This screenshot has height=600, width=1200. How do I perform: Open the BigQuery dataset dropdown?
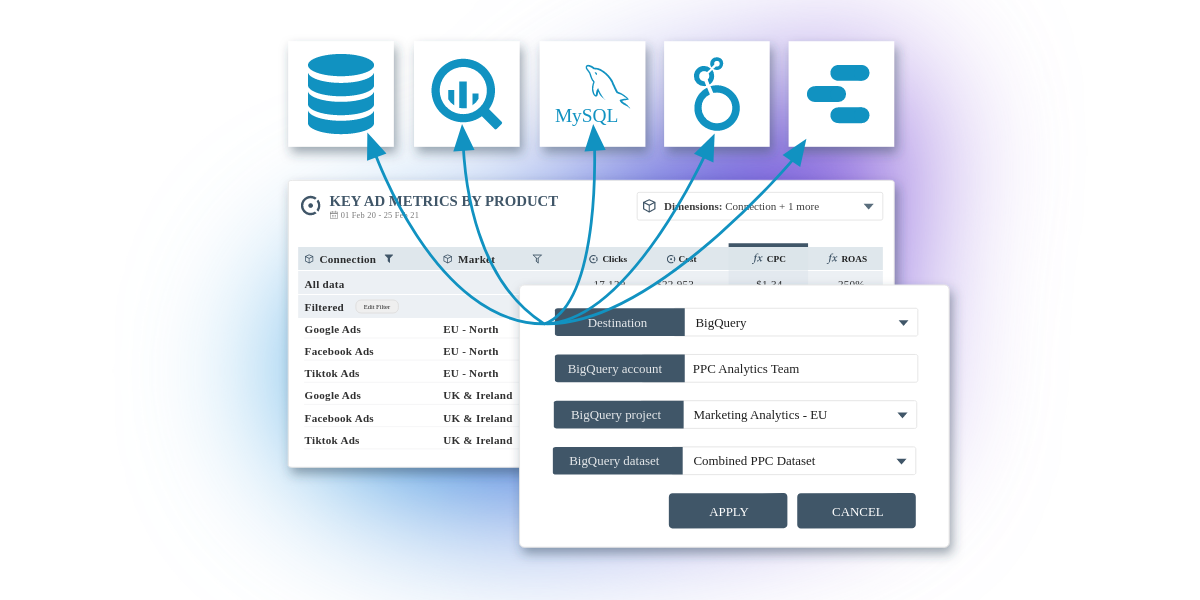(x=799, y=461)
